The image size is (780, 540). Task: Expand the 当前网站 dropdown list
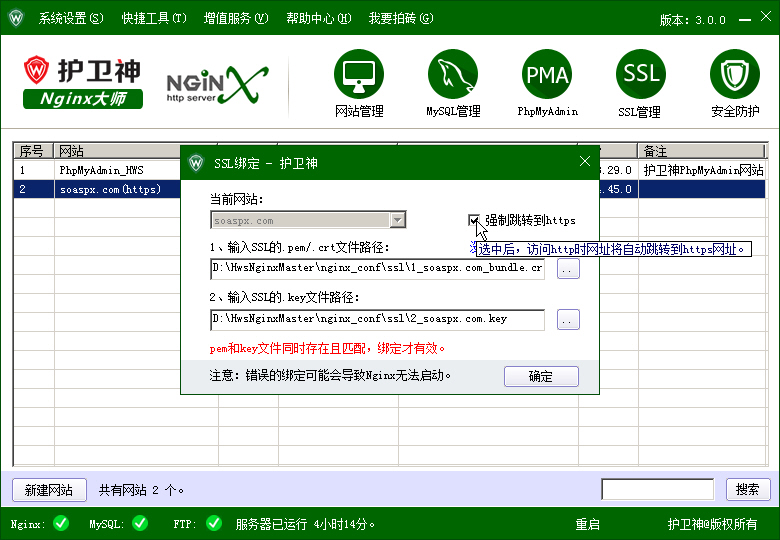397,221
